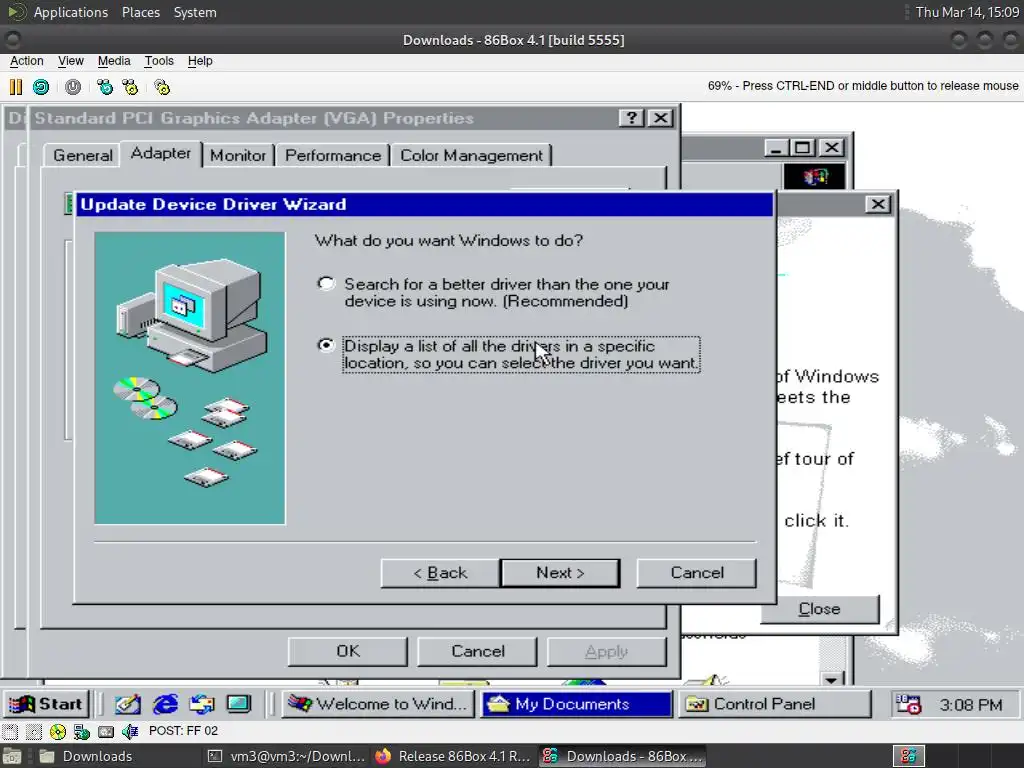
Task: Launch Internet Explorer from Quick Launch
Action: [x=165, y=704]
